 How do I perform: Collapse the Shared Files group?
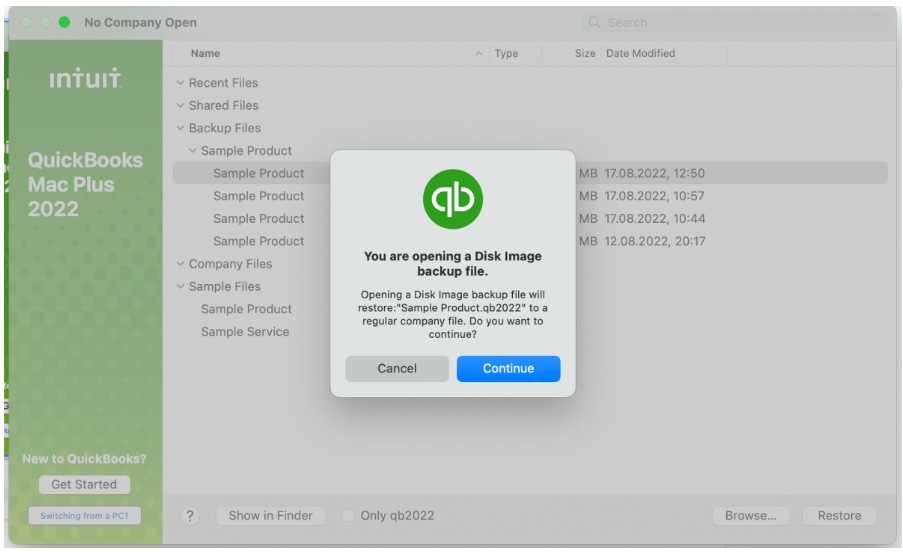180,105
